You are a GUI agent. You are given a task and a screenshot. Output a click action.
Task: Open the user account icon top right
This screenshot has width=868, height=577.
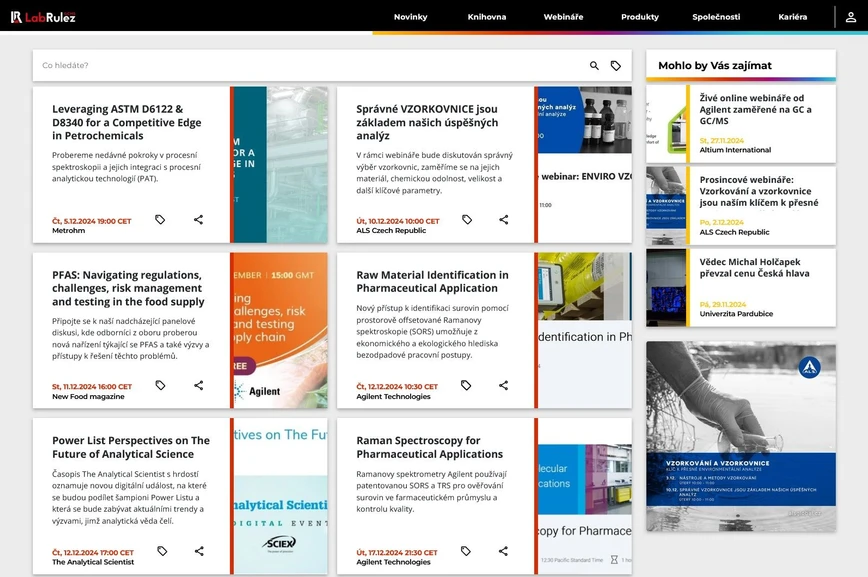tap(849, 17)
